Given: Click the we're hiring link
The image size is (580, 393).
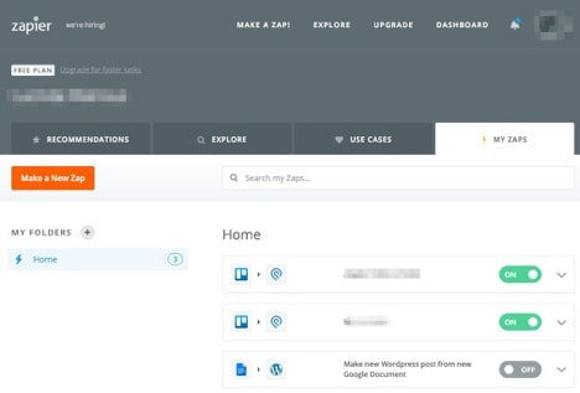Looking at the screenshot, I should [x=85, y=25].
